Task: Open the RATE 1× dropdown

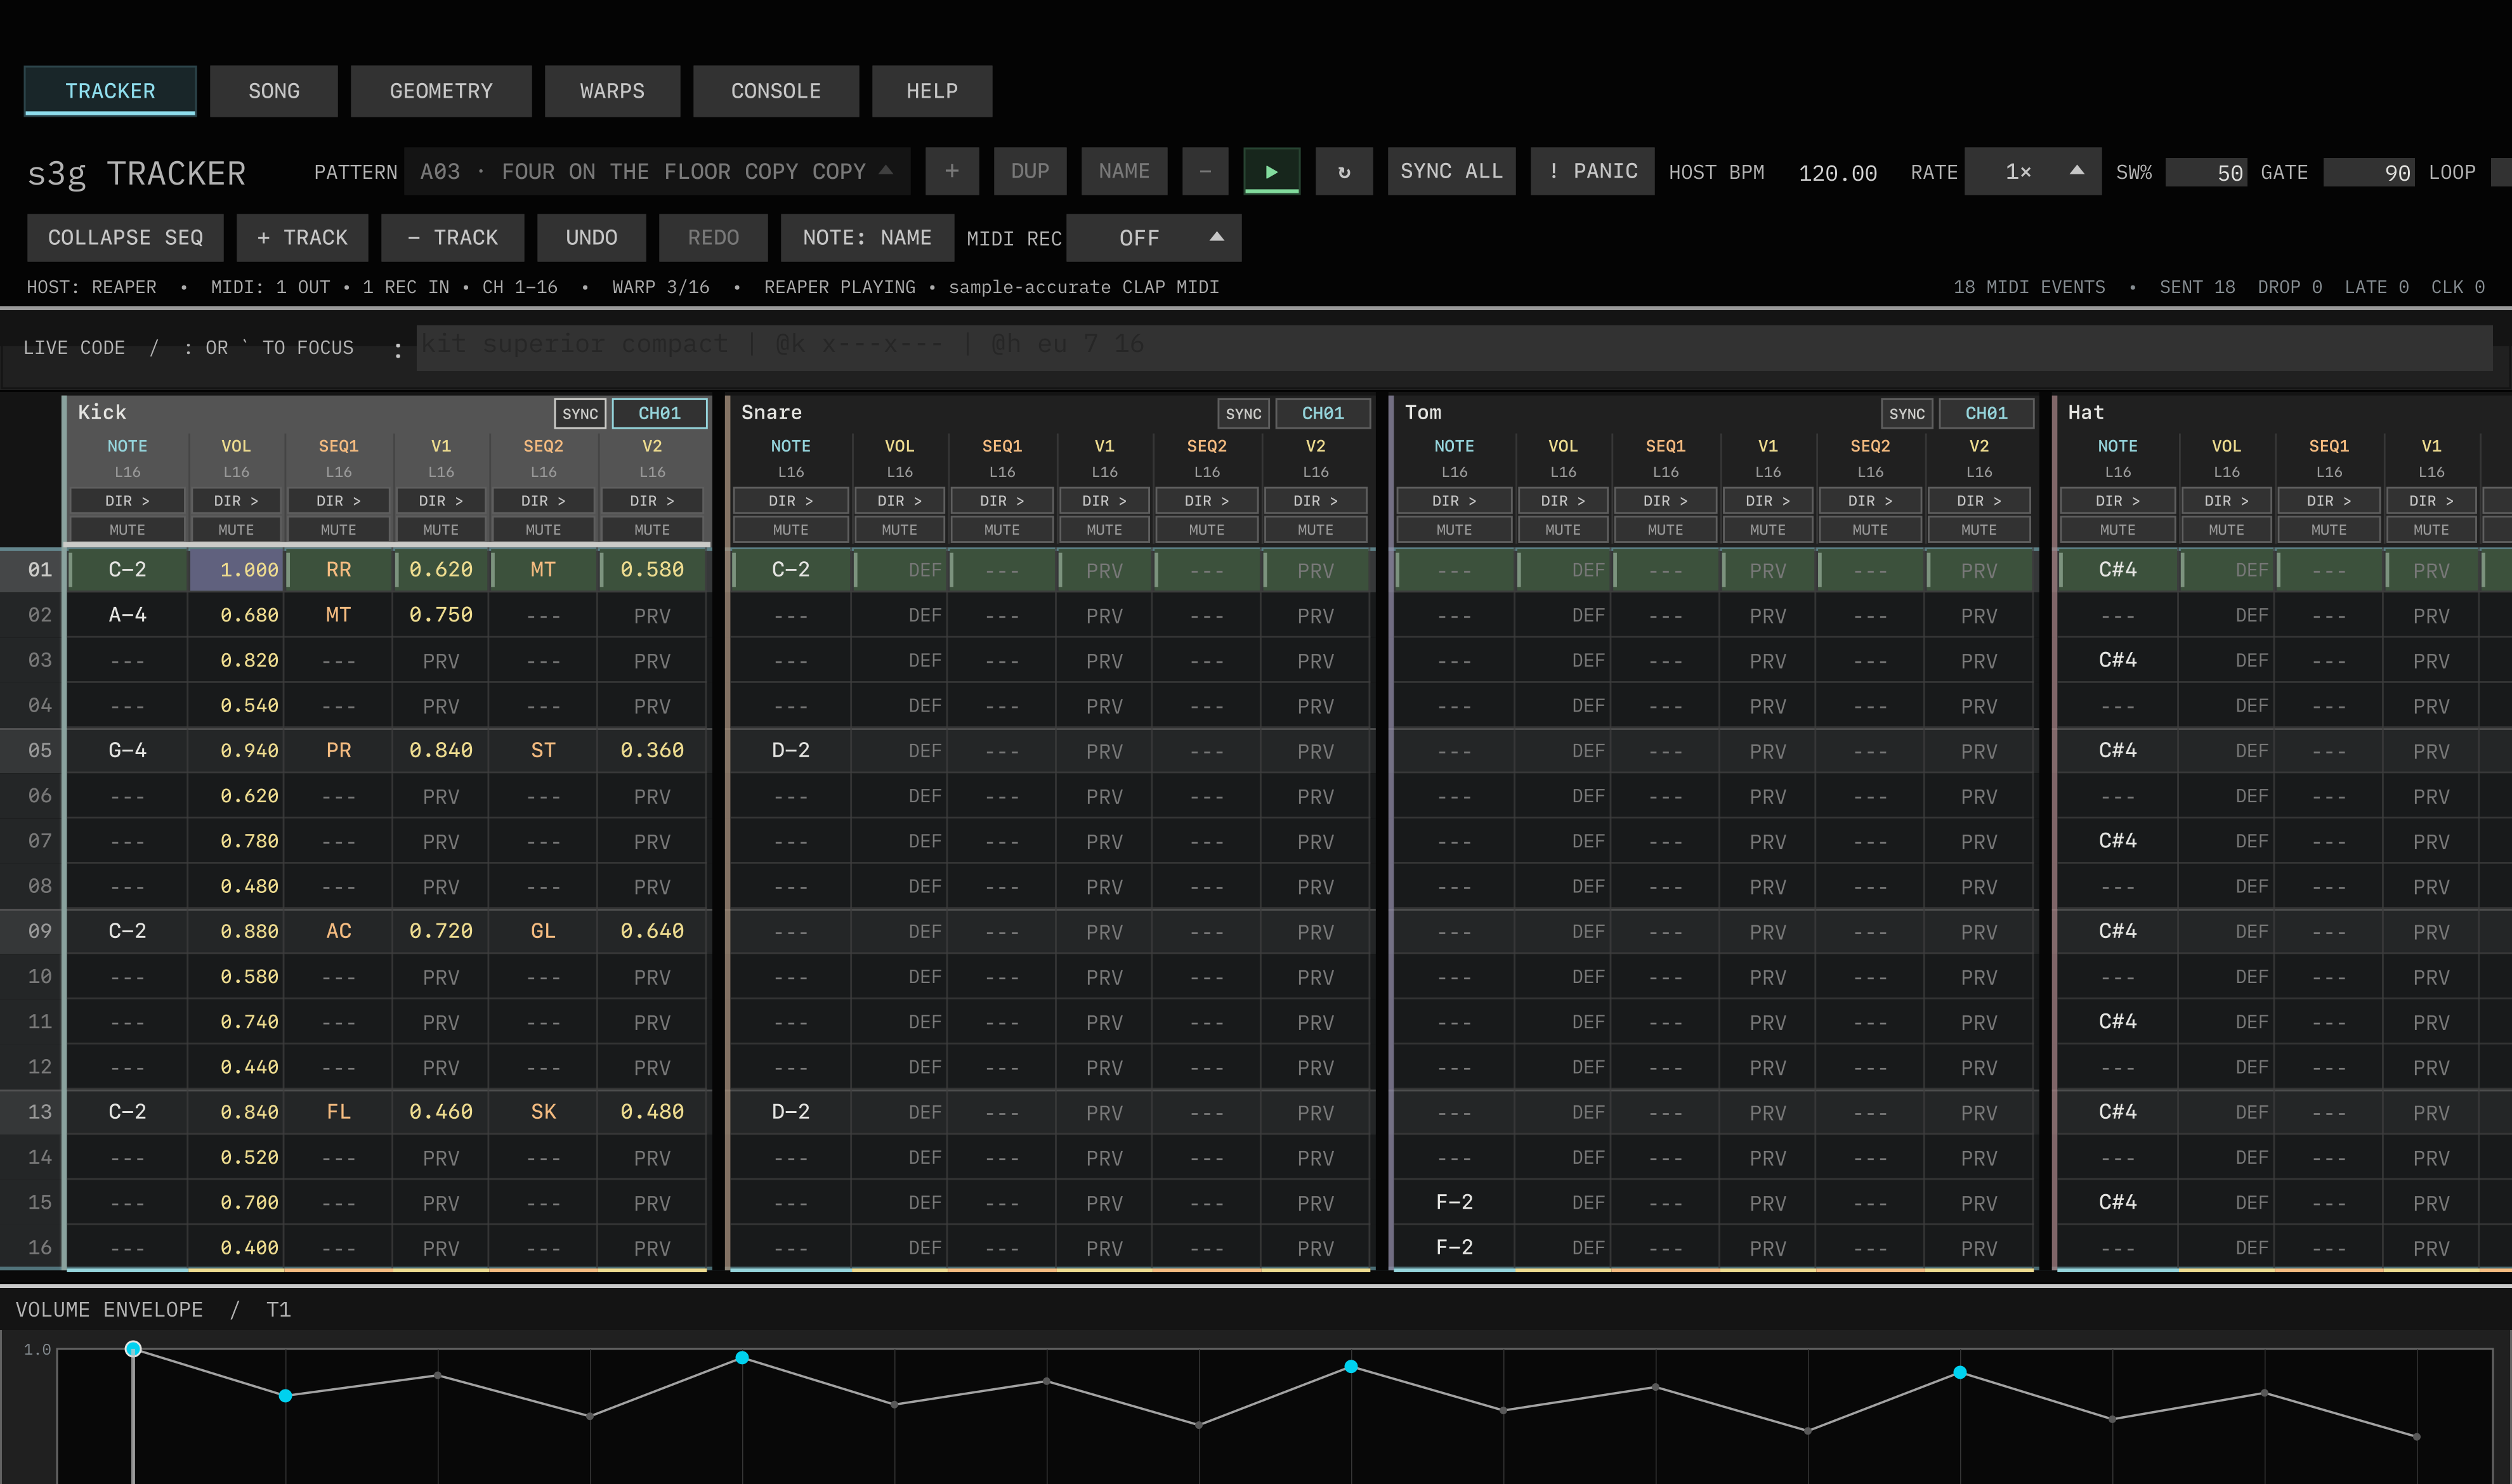Action: click(x=2032, y=171)
